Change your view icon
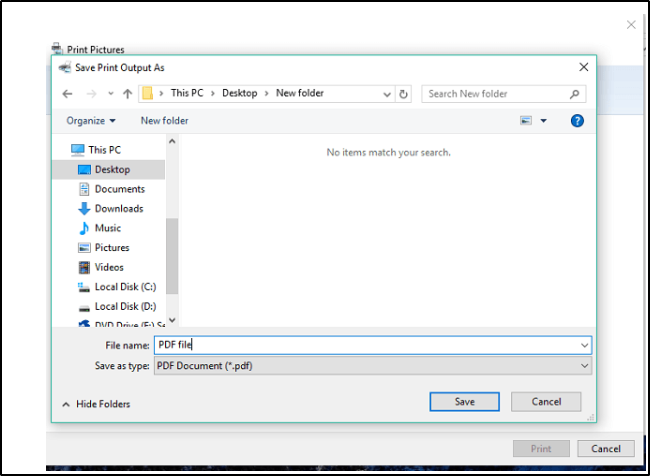 (526, 121)
